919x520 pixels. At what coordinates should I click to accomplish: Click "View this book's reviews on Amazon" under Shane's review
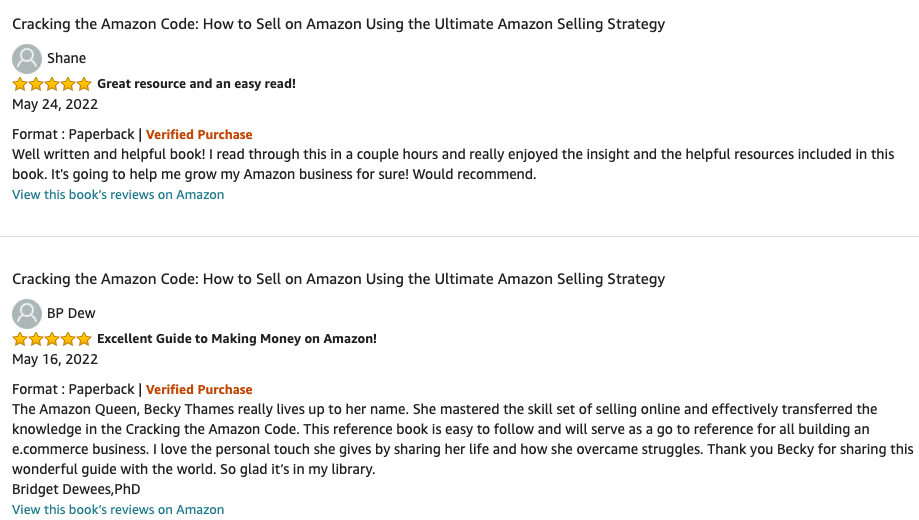point(118,195)
